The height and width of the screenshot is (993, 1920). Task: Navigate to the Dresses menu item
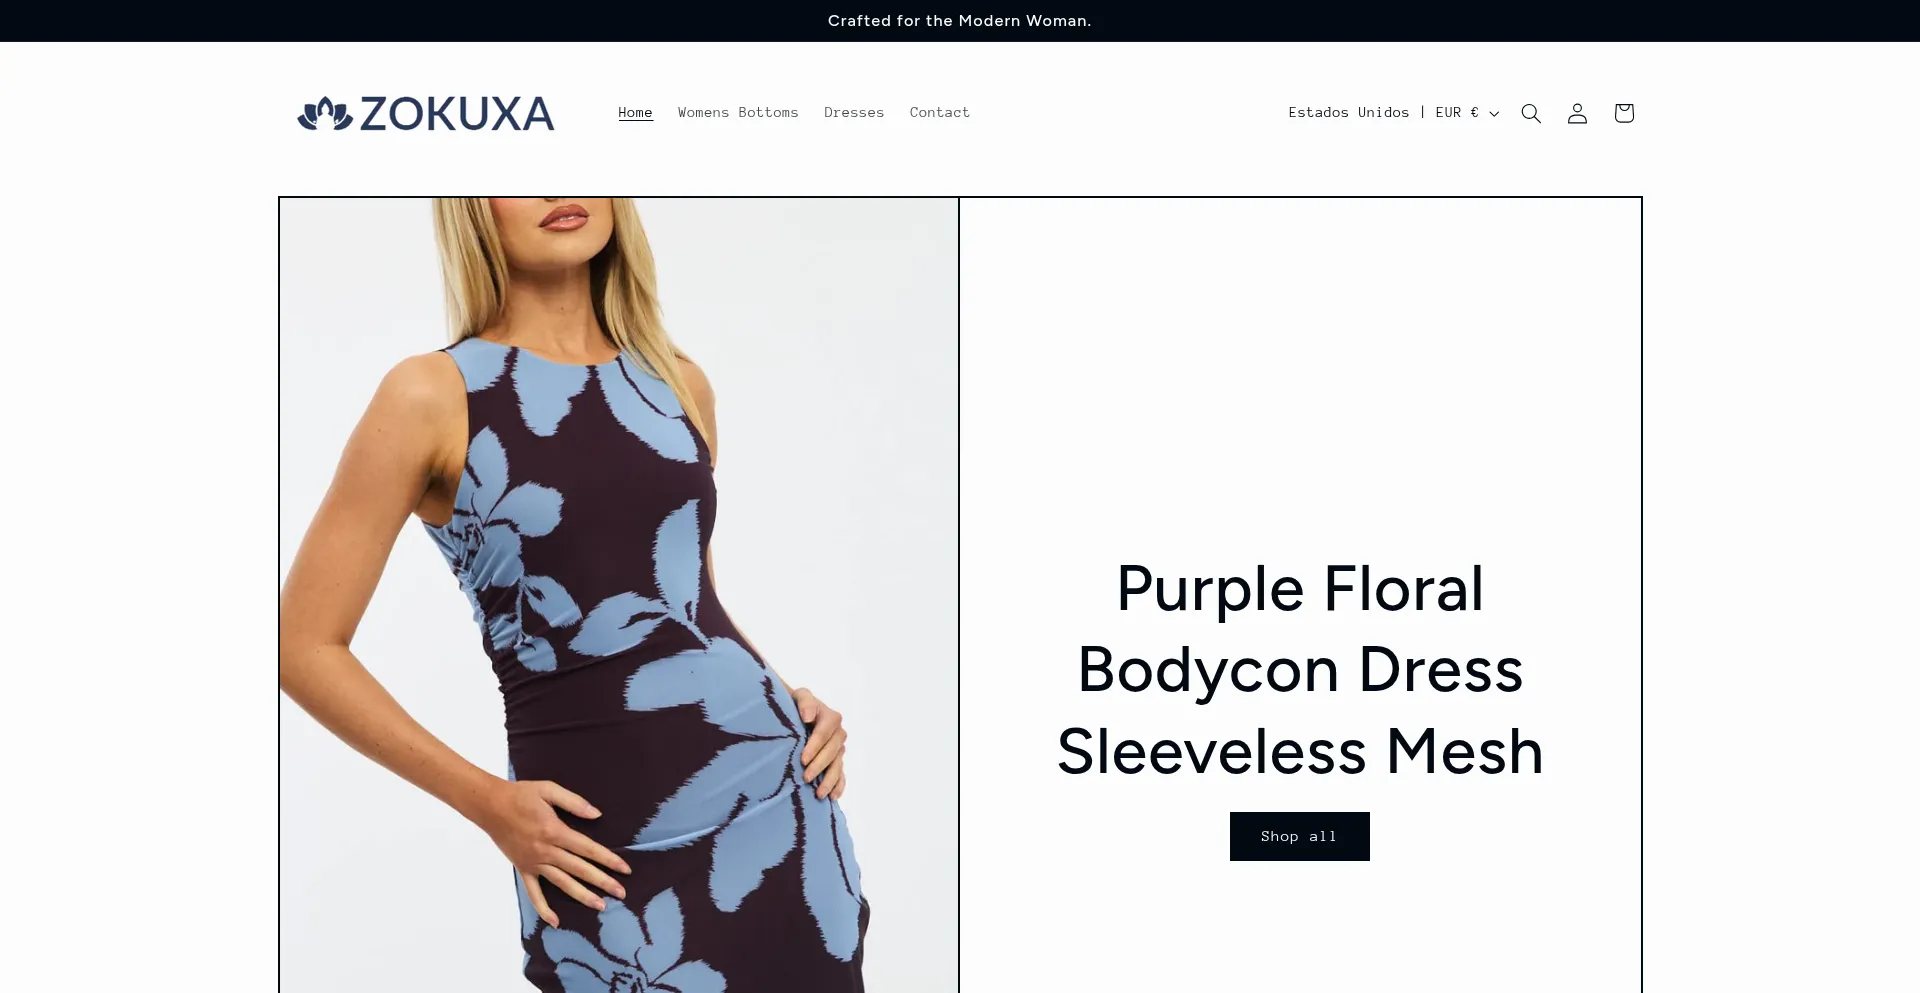tap(854, 112)
